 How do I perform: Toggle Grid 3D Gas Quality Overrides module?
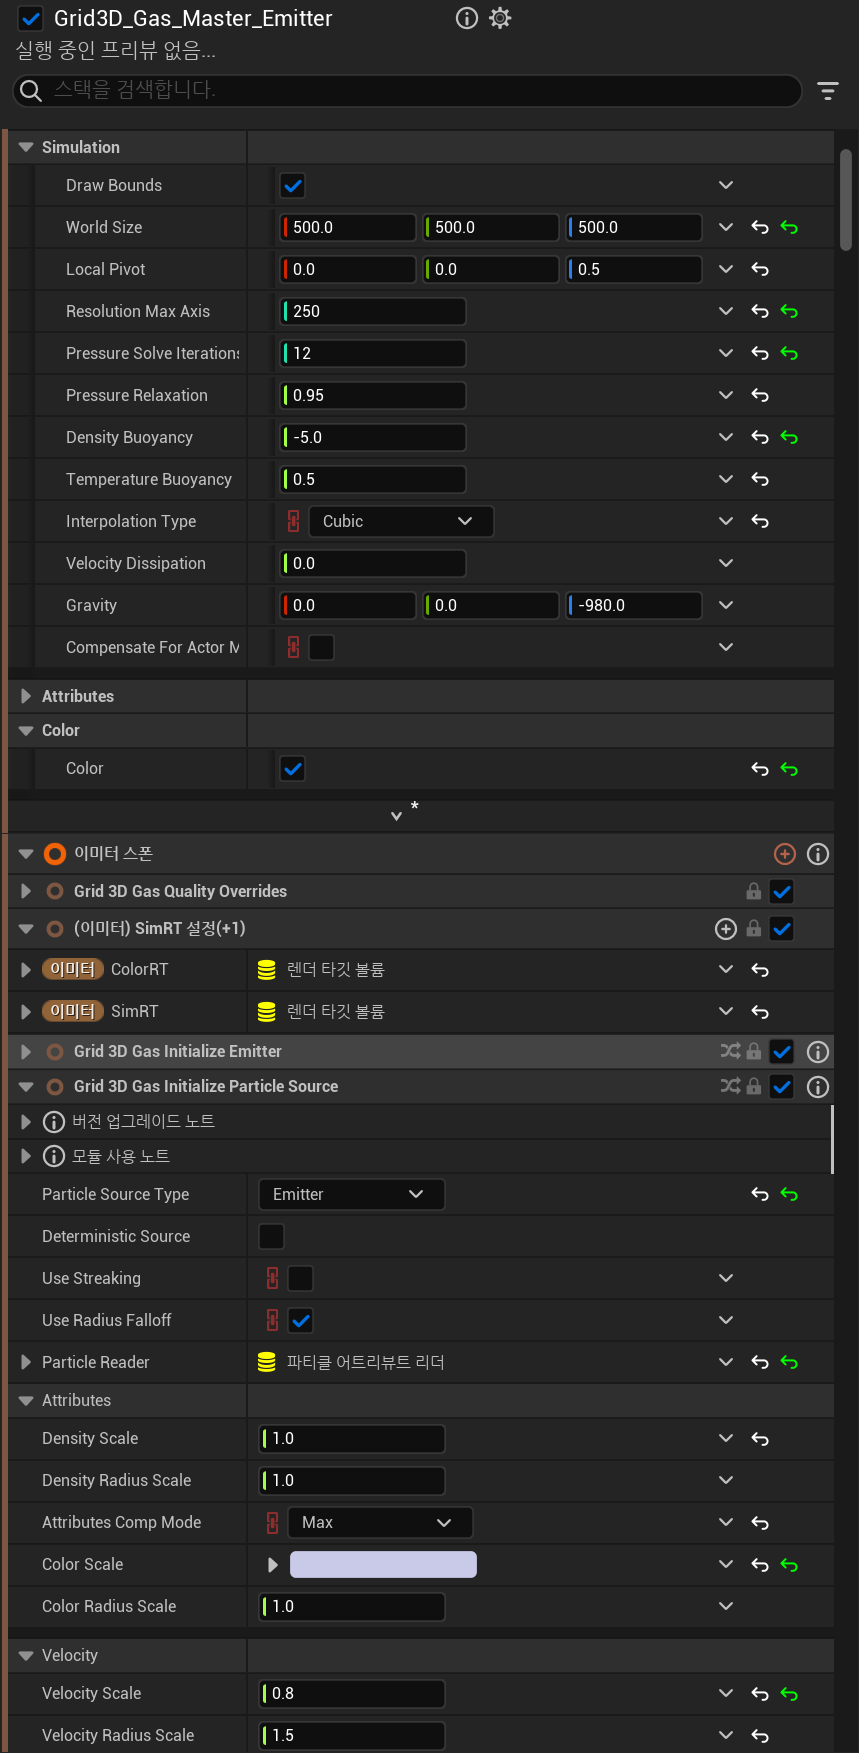coord(782,891)
